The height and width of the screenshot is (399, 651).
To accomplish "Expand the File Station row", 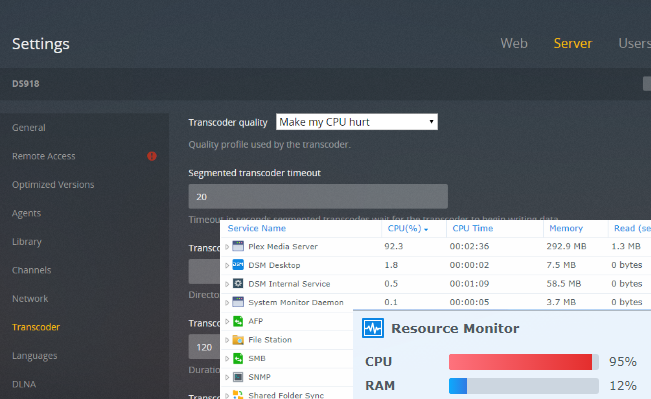I will click(x=227, y=340).
